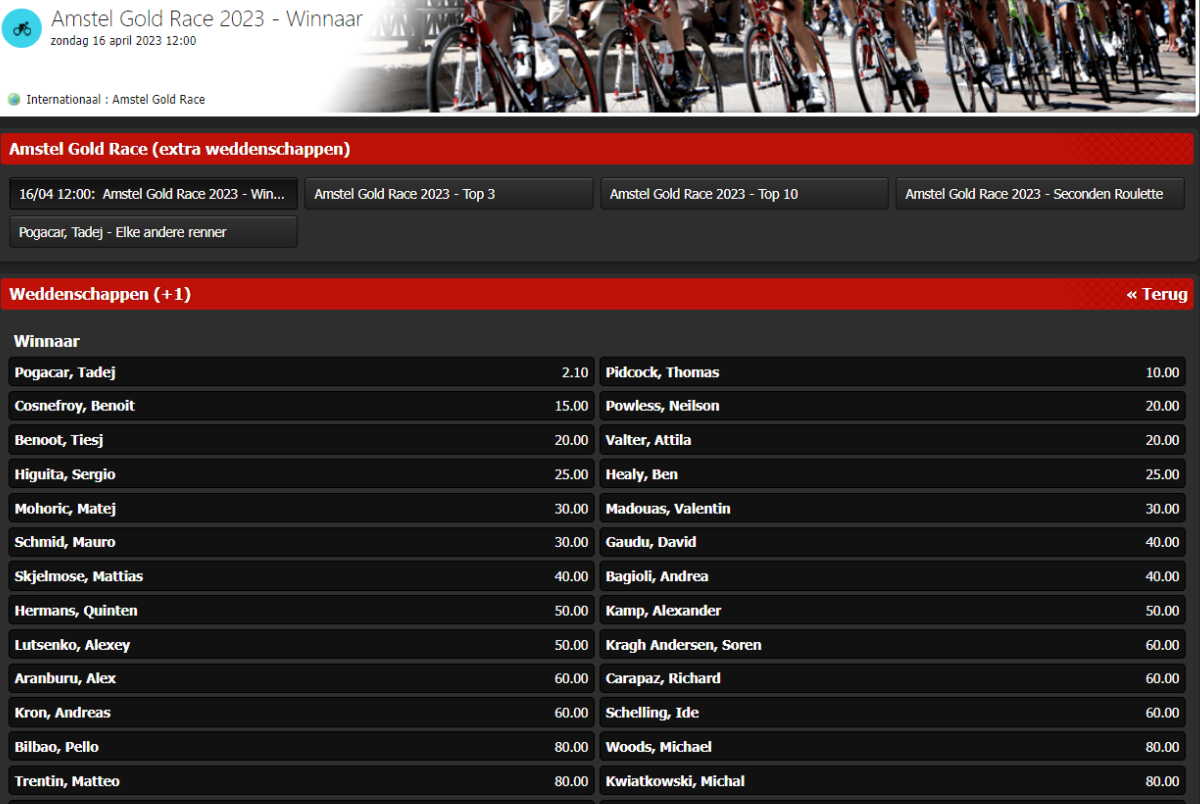The width and height of the screenshot is (1200, 804).
Task: Pick Mohoric, Matej at 30.00
Action: (301, 508)
